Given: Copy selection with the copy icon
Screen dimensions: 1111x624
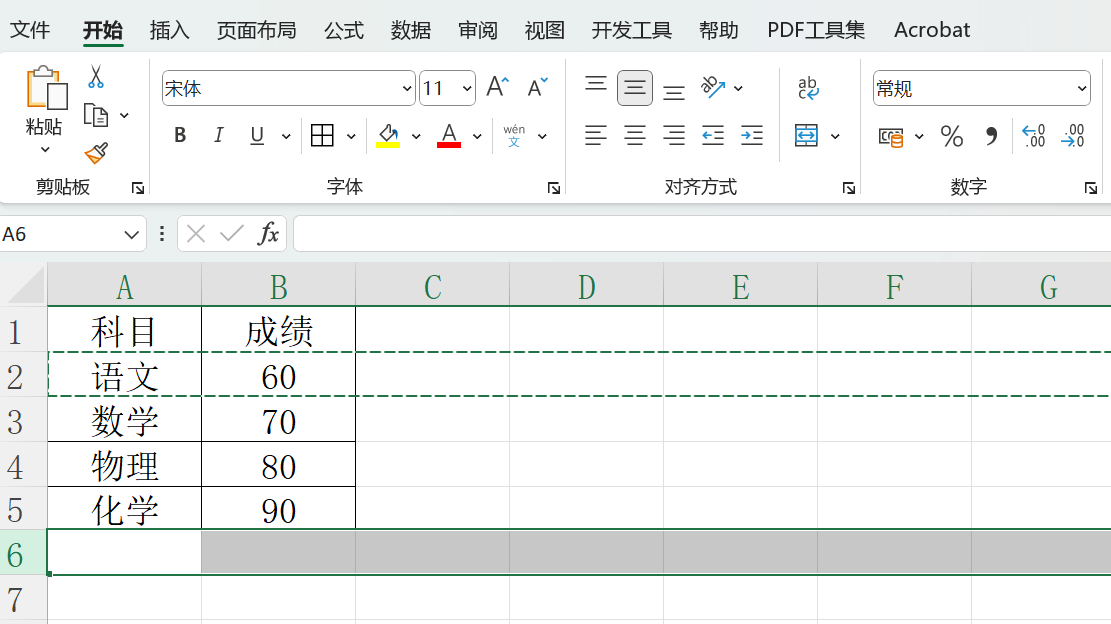Looking at the screenshot, I should (96, 115).
